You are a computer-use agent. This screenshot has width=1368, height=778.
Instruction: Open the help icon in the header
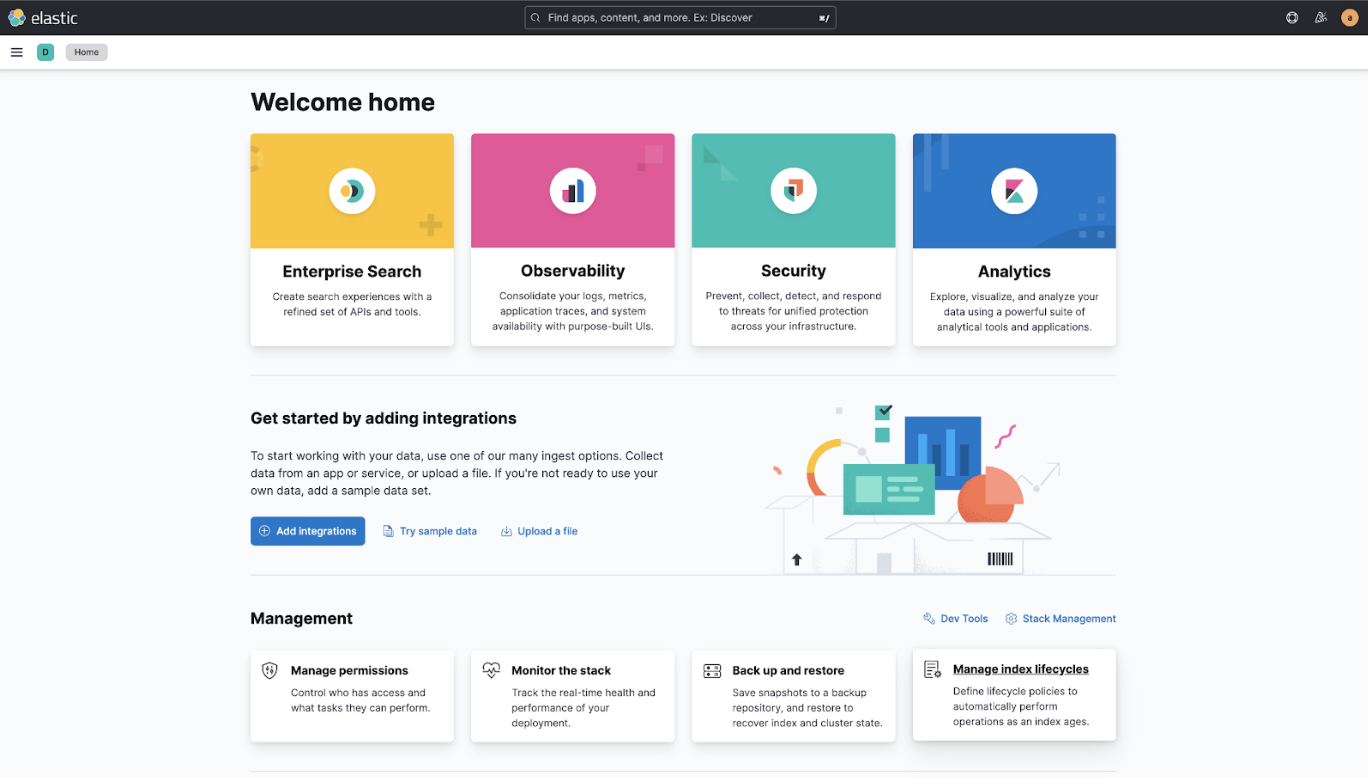[x=1291, y=17]
